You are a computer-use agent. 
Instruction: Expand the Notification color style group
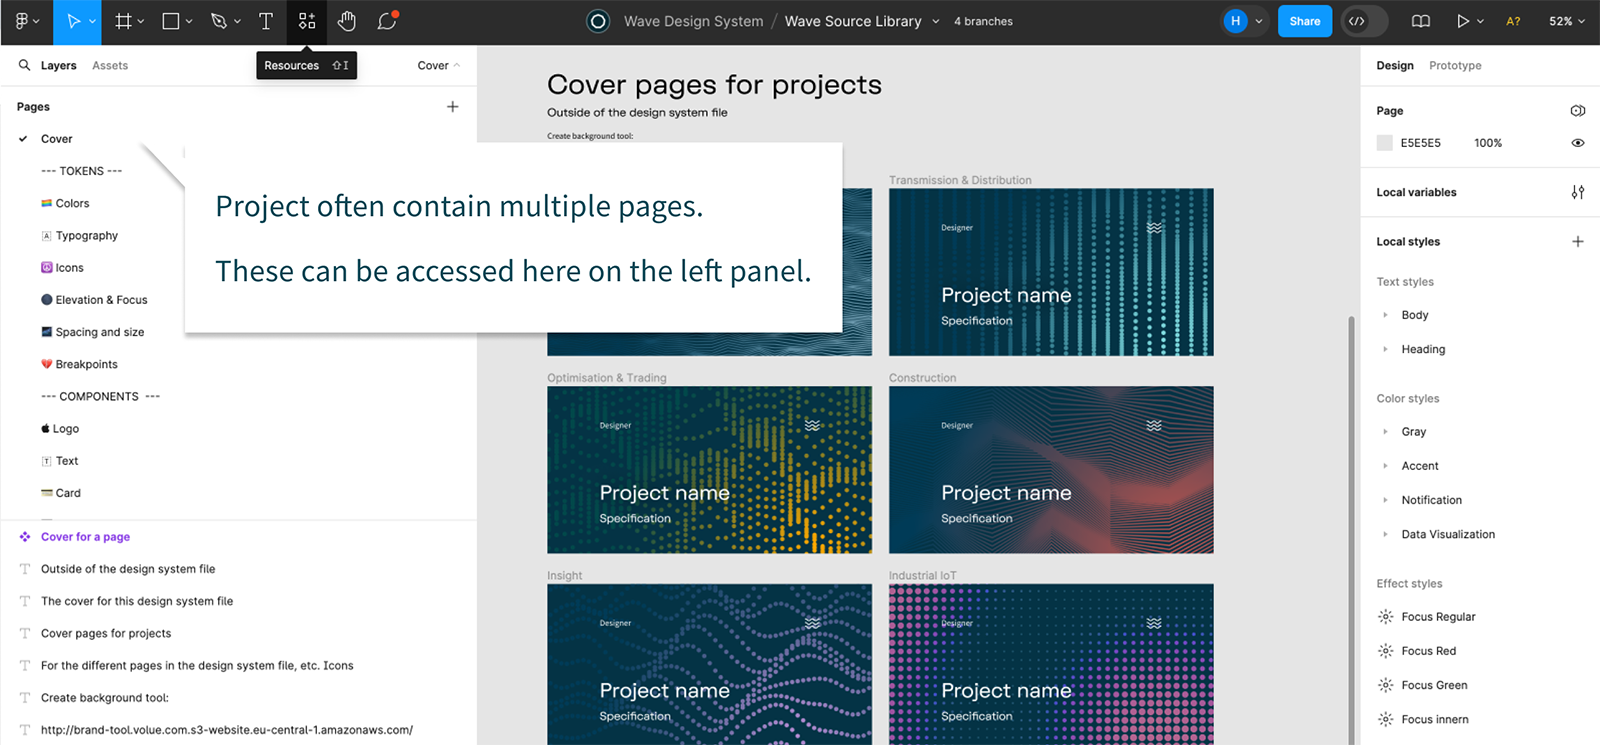[1385, 500]
